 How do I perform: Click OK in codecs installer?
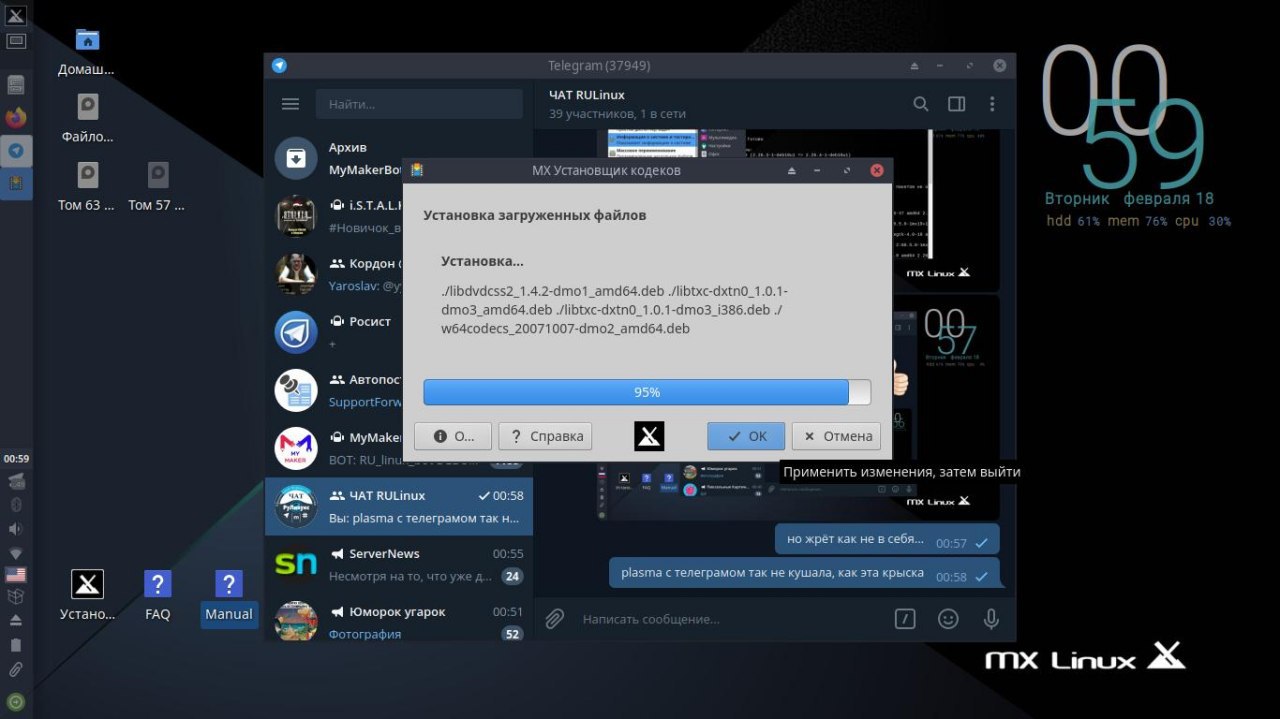click(746, 436)
